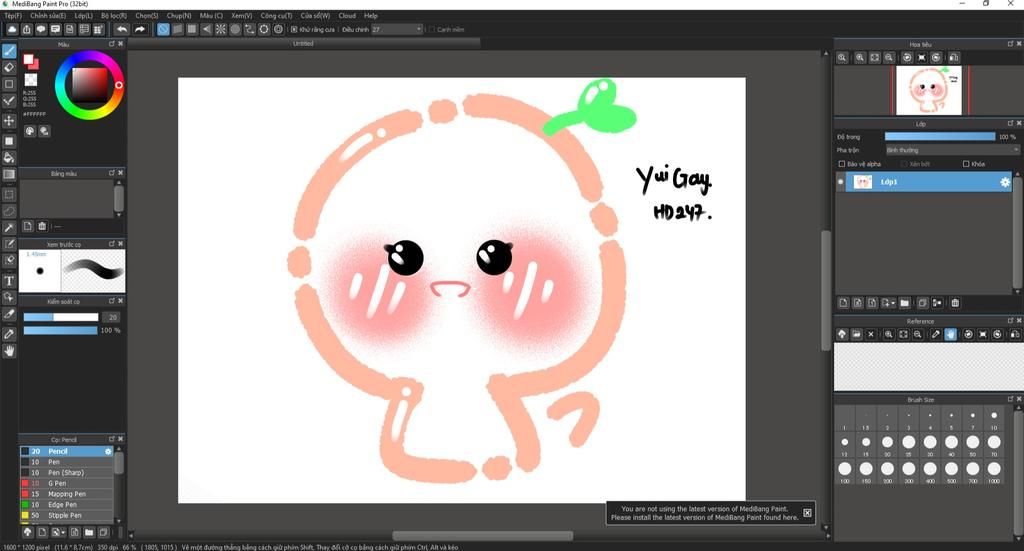Open Bộ lọc(R) filter menu
Image resolution: width=1024 pixels, height=551 pixels.
(x=114, y=16)
